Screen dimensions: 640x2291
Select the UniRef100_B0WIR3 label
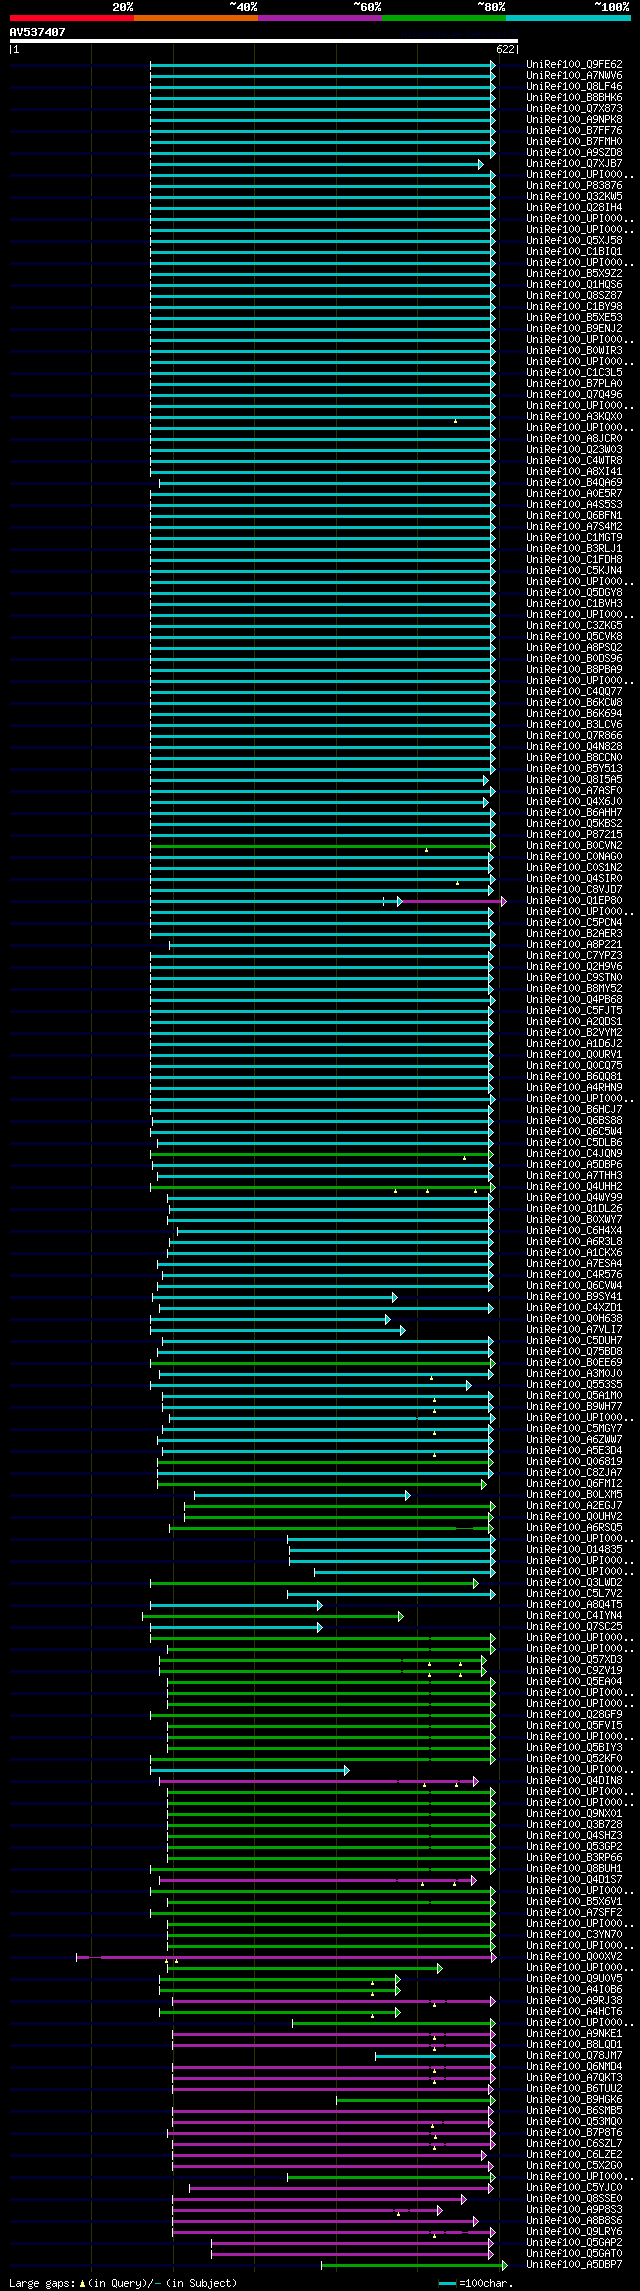pos(574,351)
